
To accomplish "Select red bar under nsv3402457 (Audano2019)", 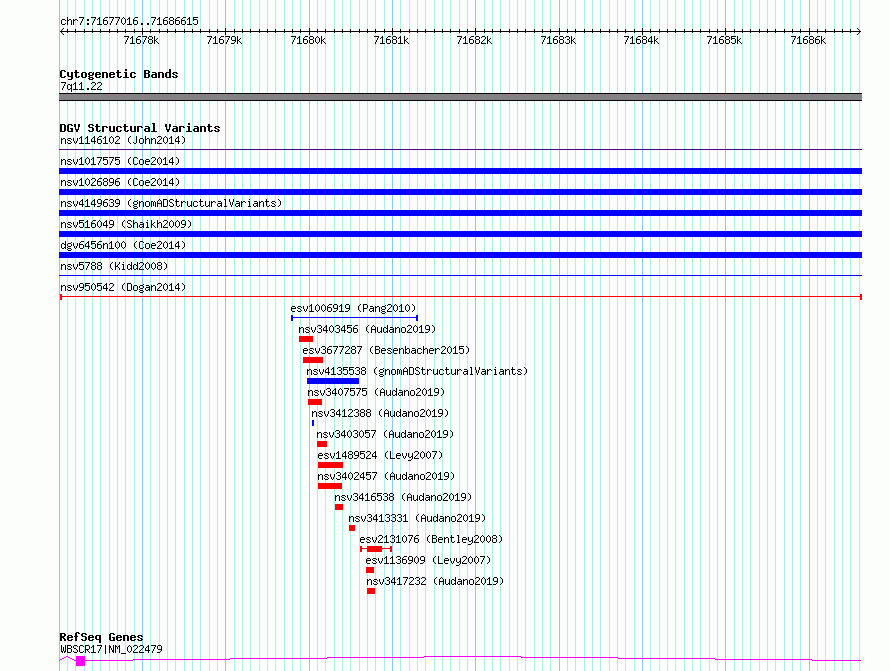I will 330,486.
